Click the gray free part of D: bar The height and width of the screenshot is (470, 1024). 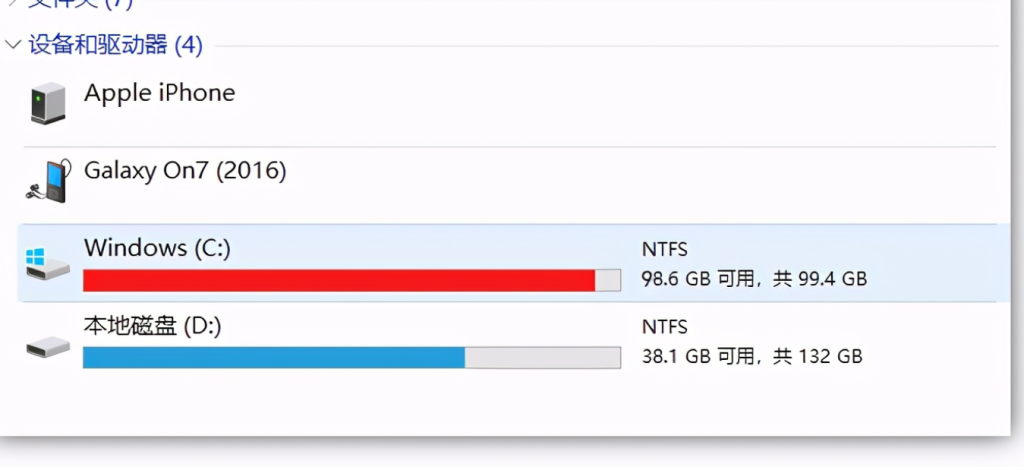(x=543, y=357)
